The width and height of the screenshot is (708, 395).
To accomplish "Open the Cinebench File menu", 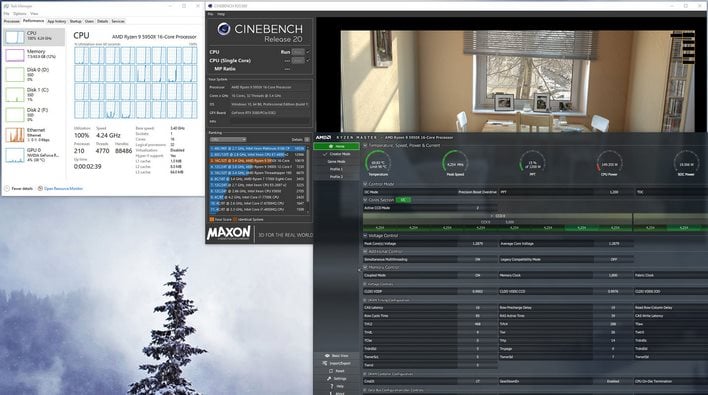I will click(x=210, y=14).
